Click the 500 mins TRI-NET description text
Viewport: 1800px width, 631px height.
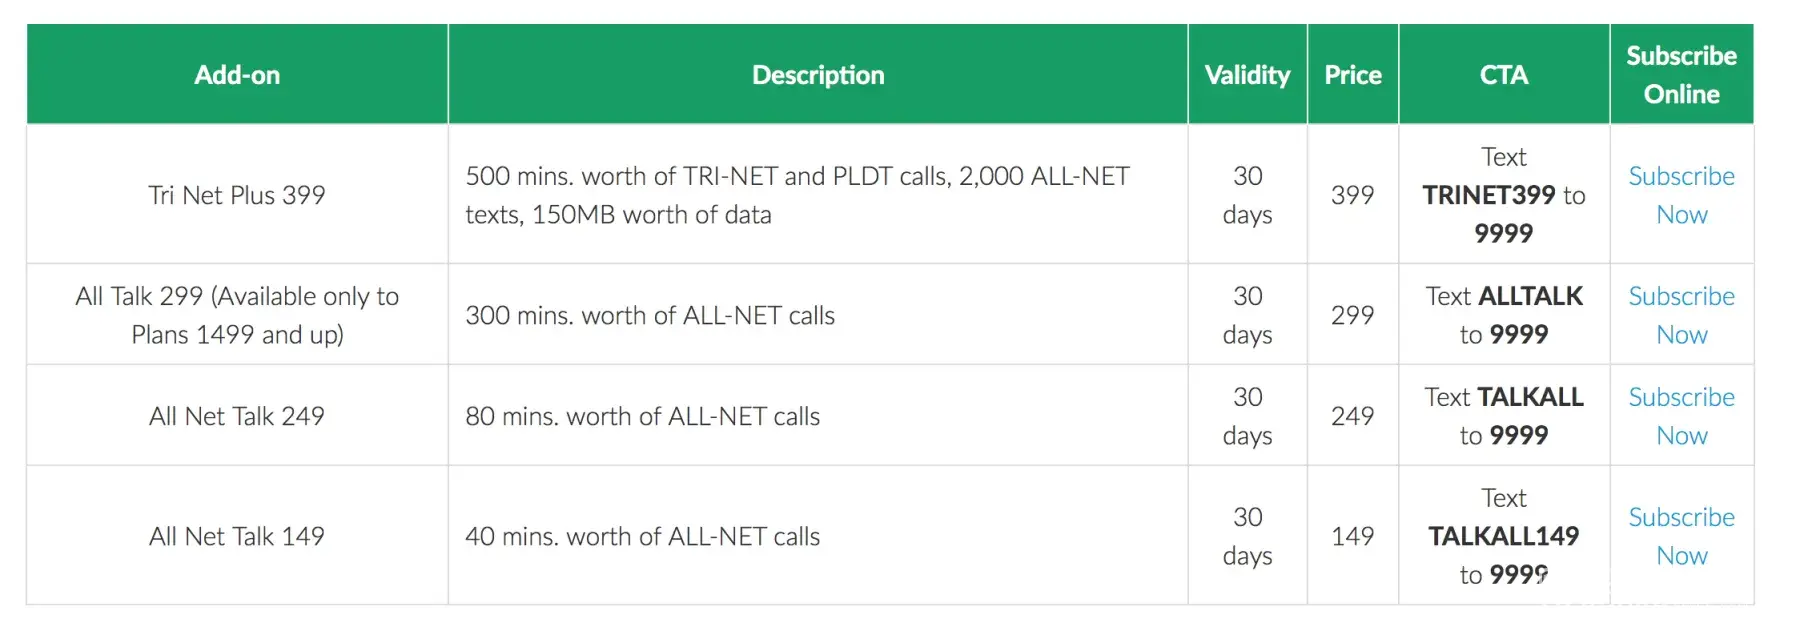[797, 195]
